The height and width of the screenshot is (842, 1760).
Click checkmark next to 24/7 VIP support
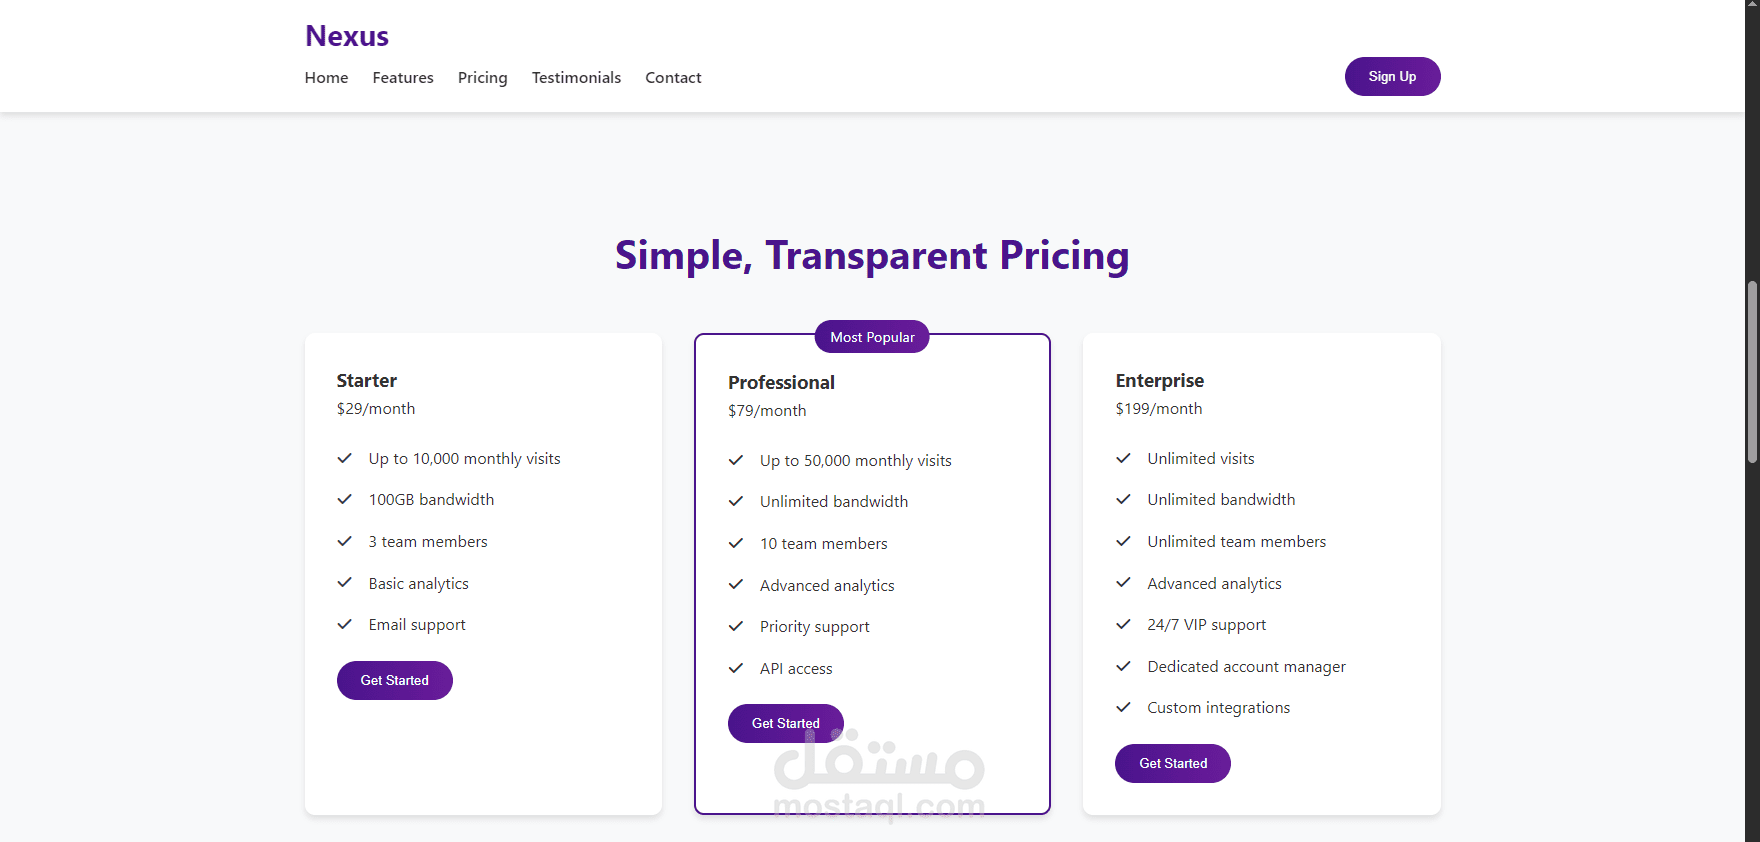tap(1123, 624)
